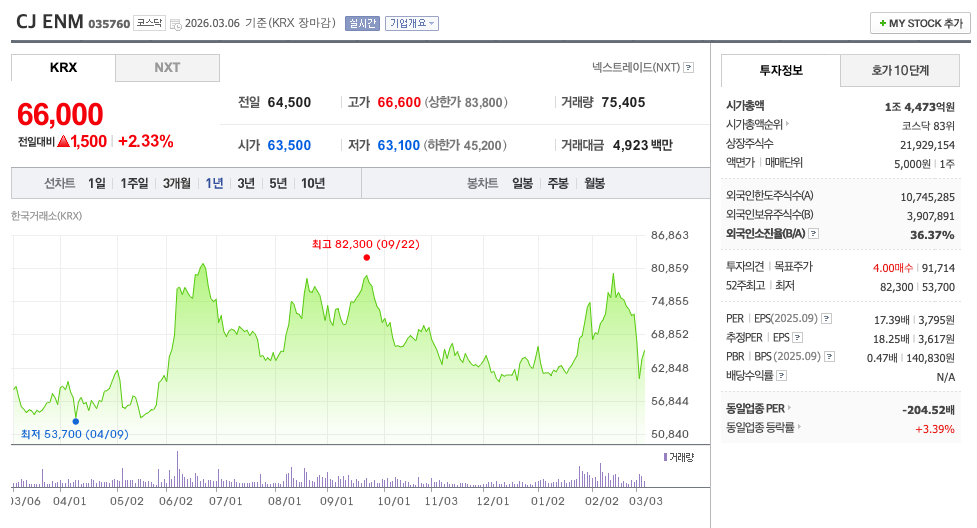Select the 1주일 line chart period
This screenshot has height=528, width=977.
pyautogui.click(x=134, y=183)
